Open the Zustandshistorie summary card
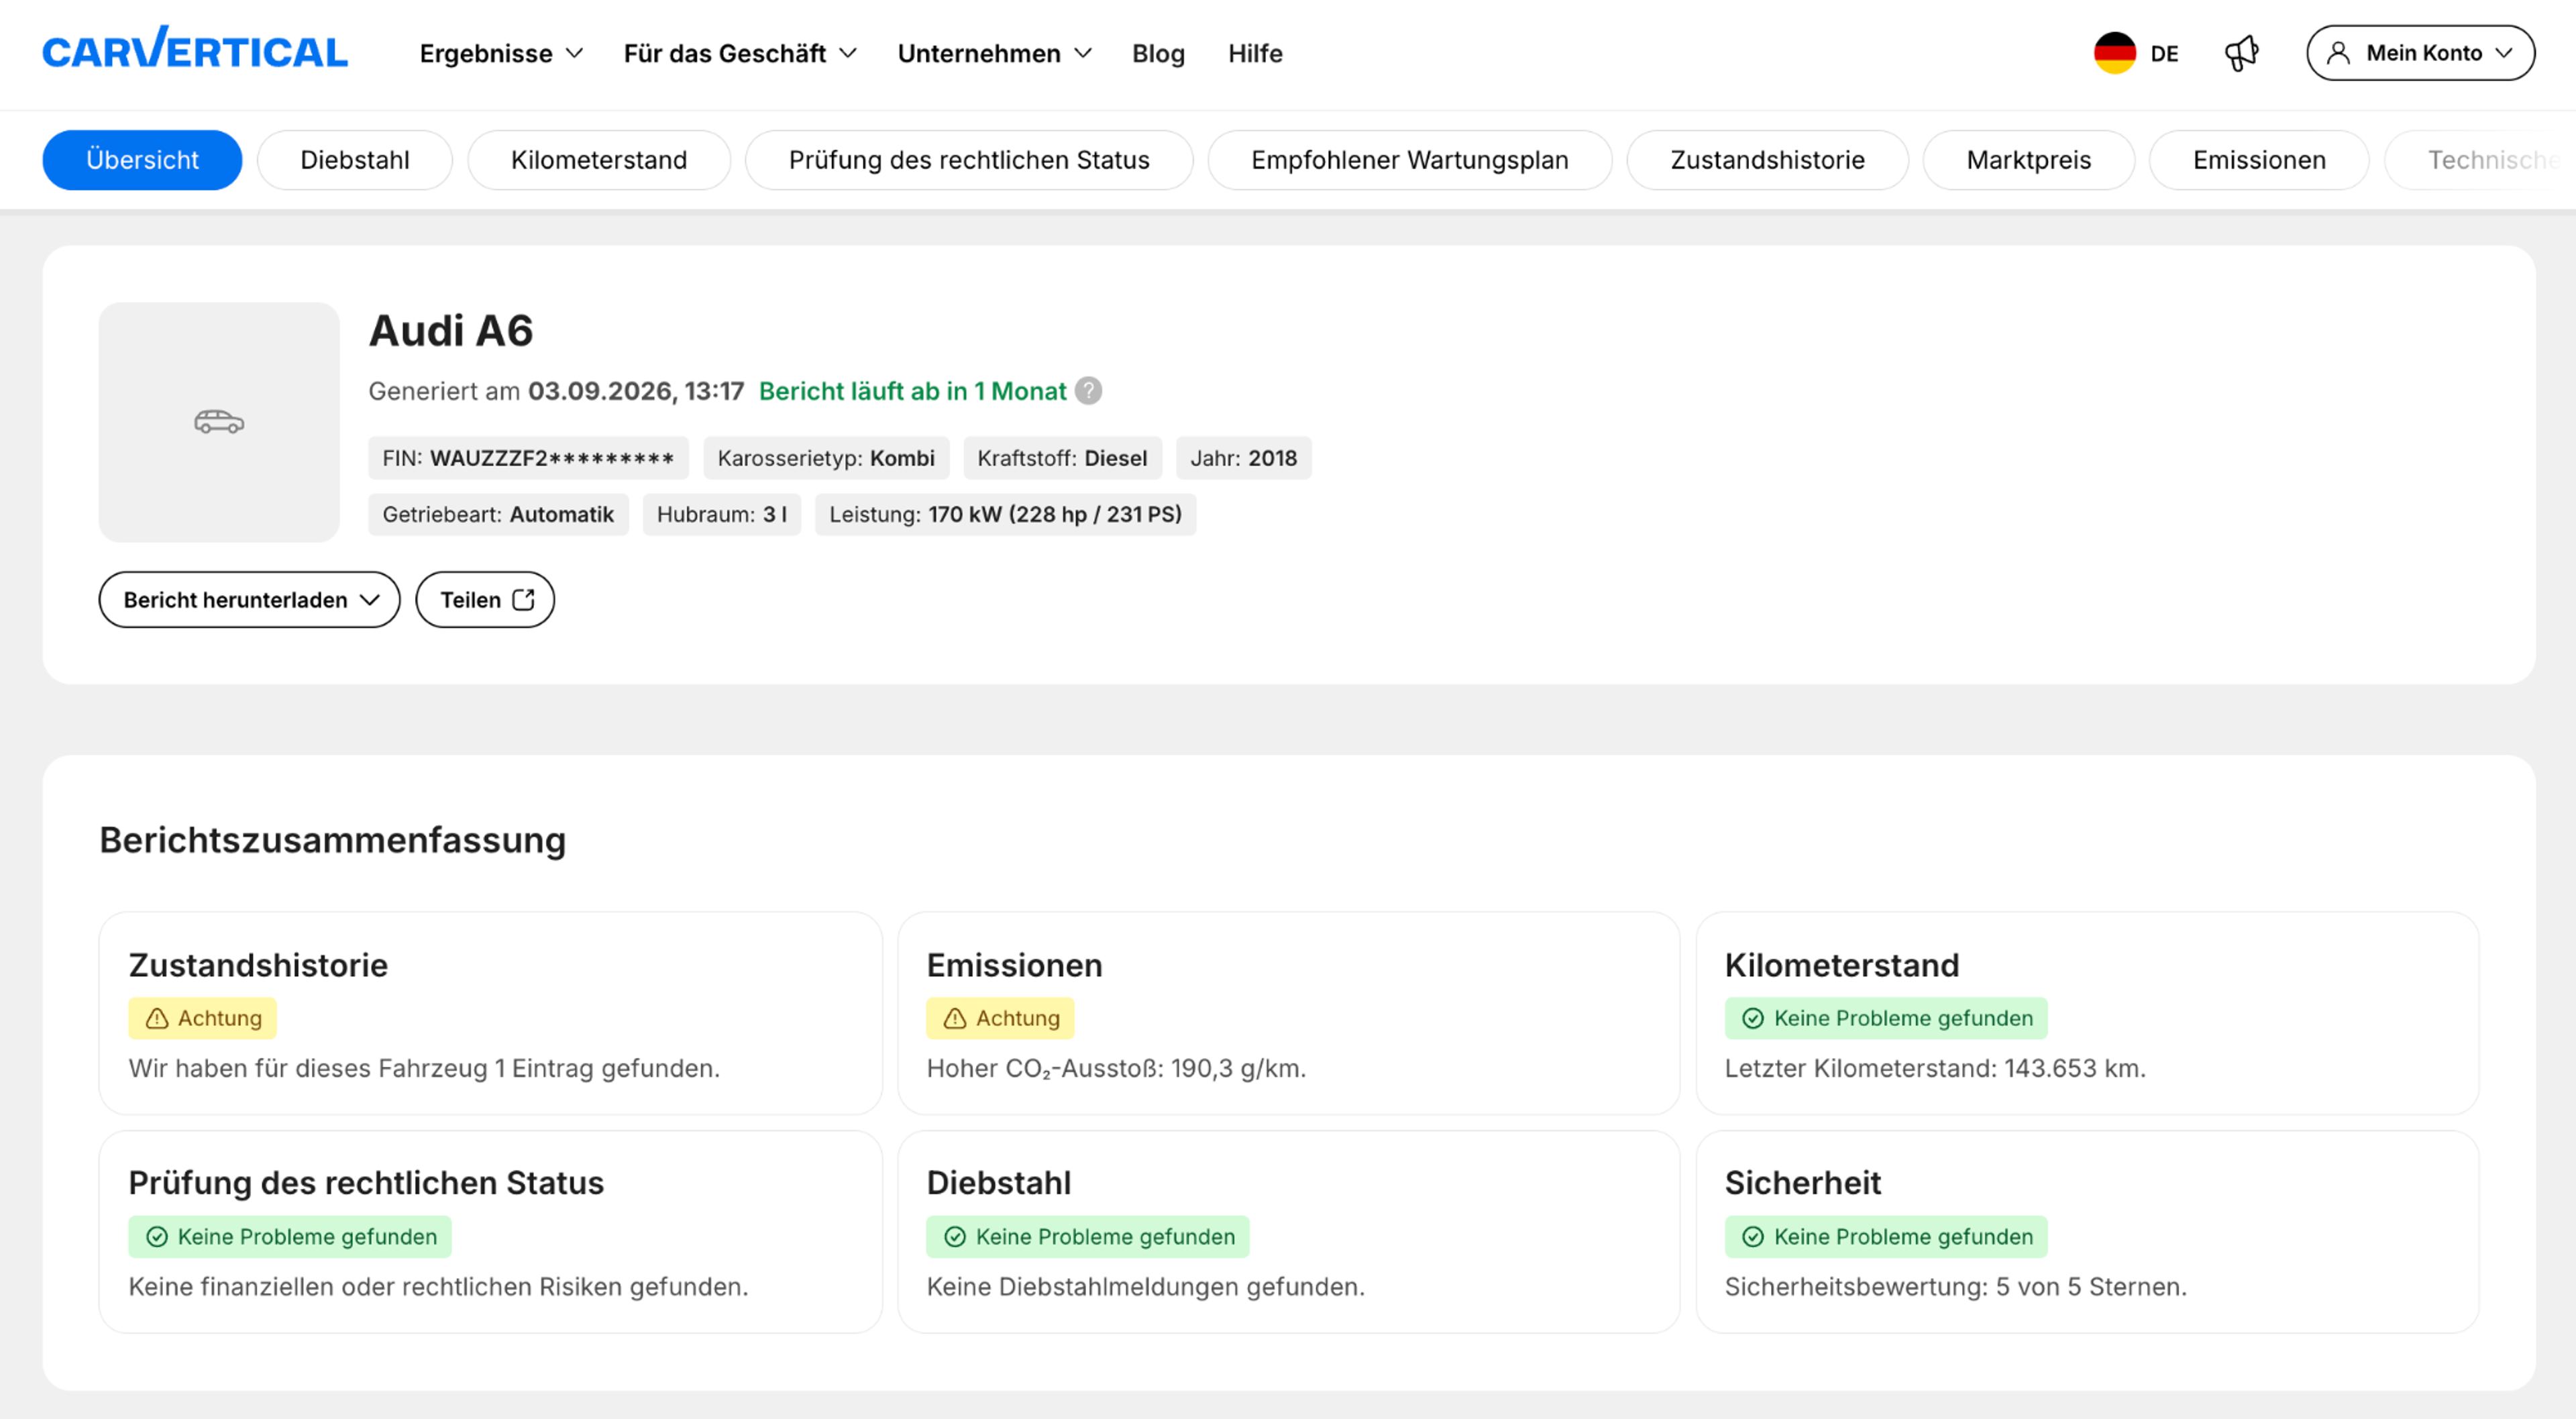Viewport: 2576px width, 1419px height. 490,1013
